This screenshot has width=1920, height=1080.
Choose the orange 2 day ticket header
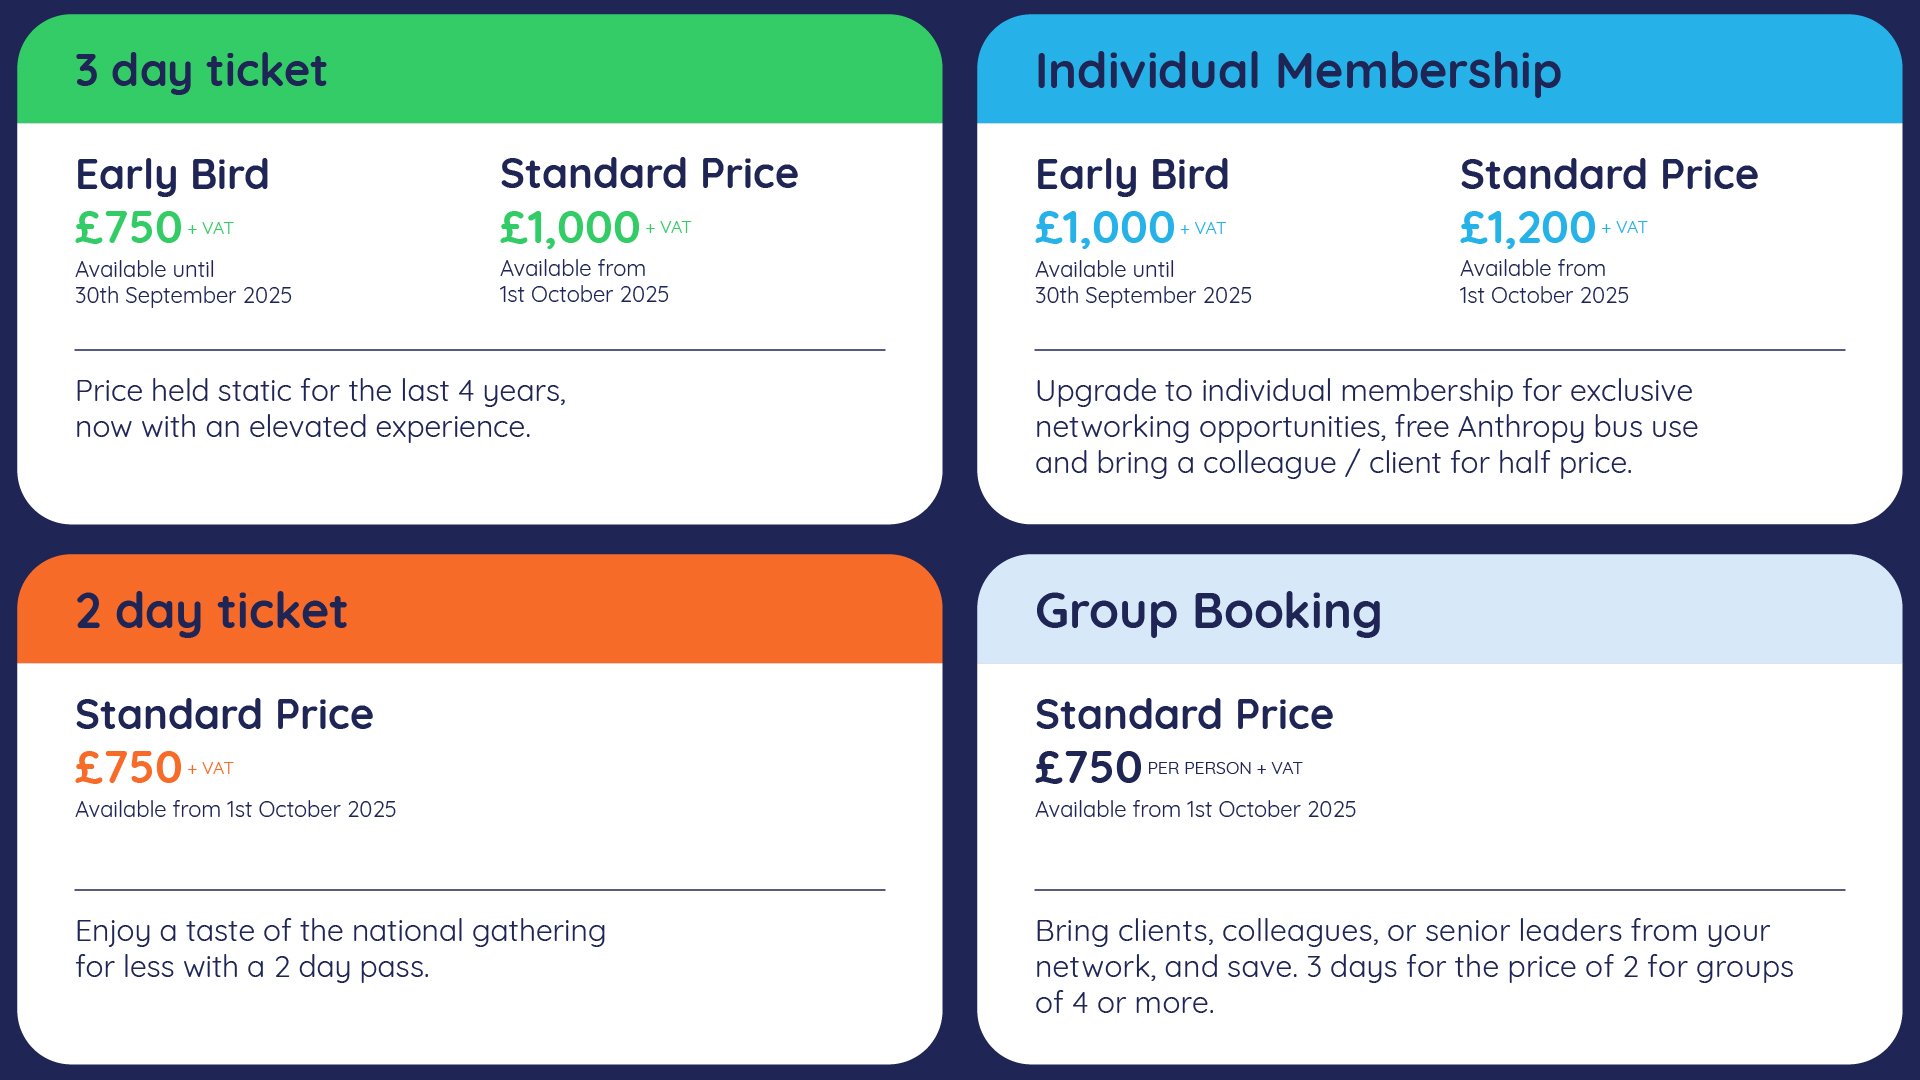tap(480, 609)
